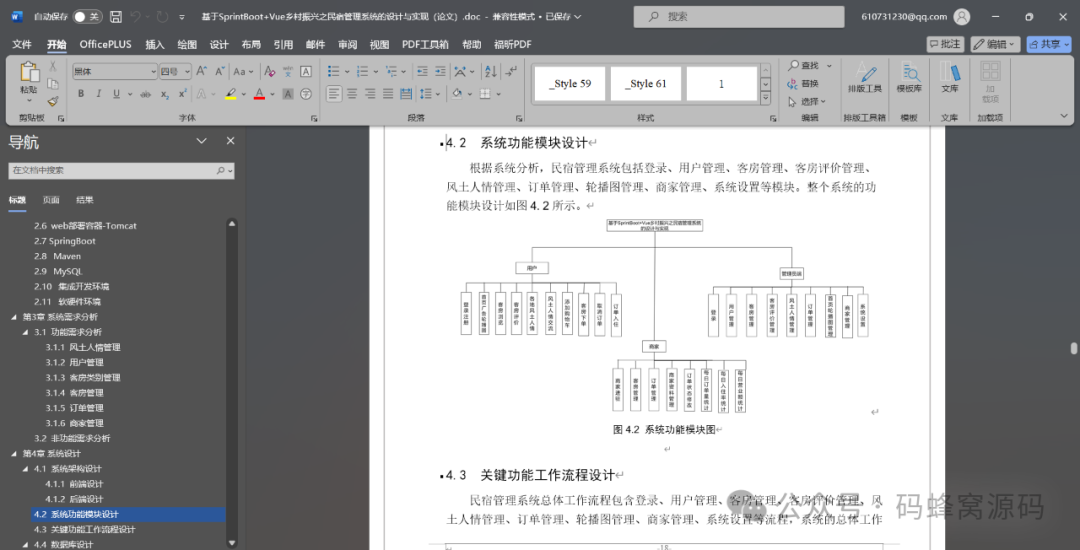Open the Change Case Aa dropdown
Viewport: 1080px width, 550px height.
click(x=243, y=71)
